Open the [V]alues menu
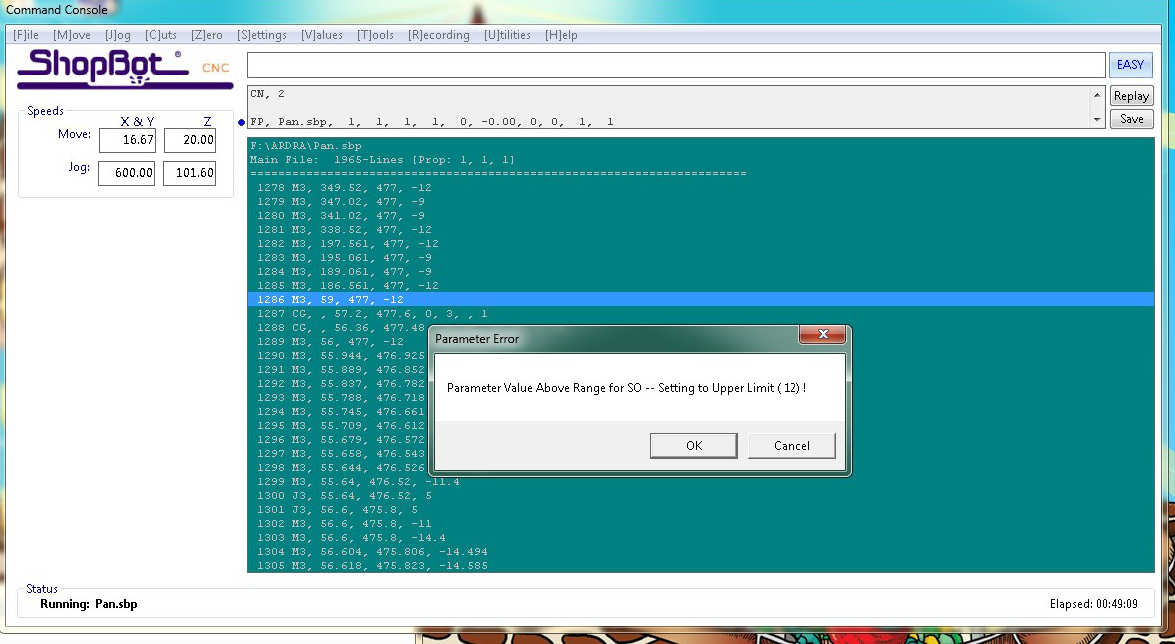This screenshot has height=644, width=1175. pyautogui.click(x=322, y=35)
